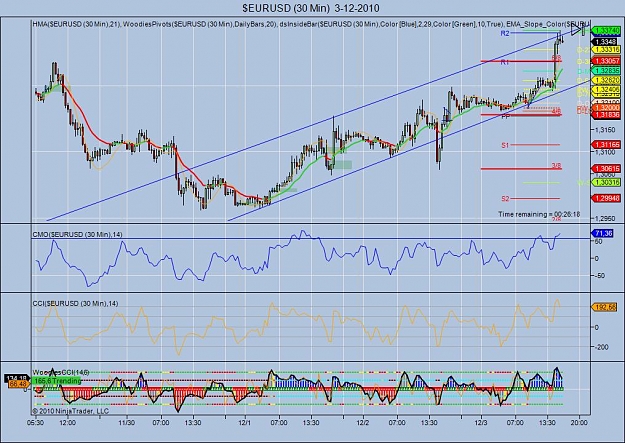Viewport: 625px width, 443px height.
Task: Click the green 165,6 Trending status label
Action: (56, 381)
